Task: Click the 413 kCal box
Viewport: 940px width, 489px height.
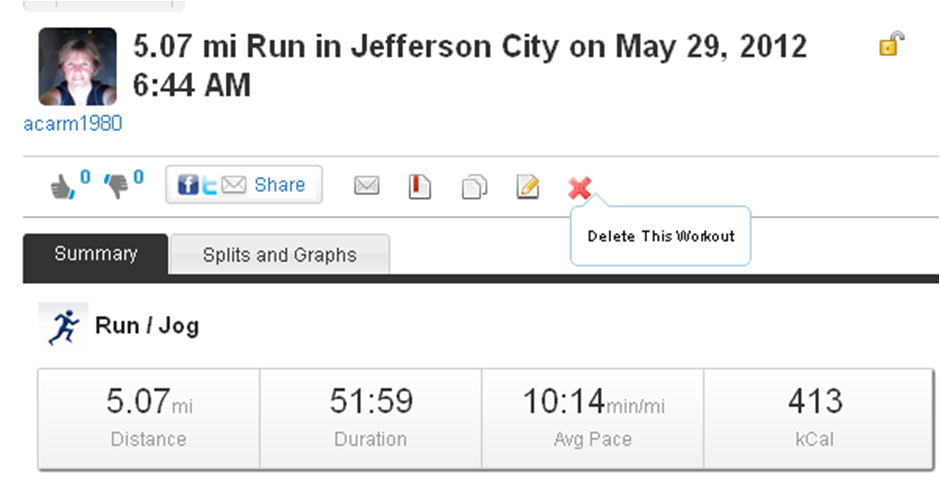Action: pos(814,418)
